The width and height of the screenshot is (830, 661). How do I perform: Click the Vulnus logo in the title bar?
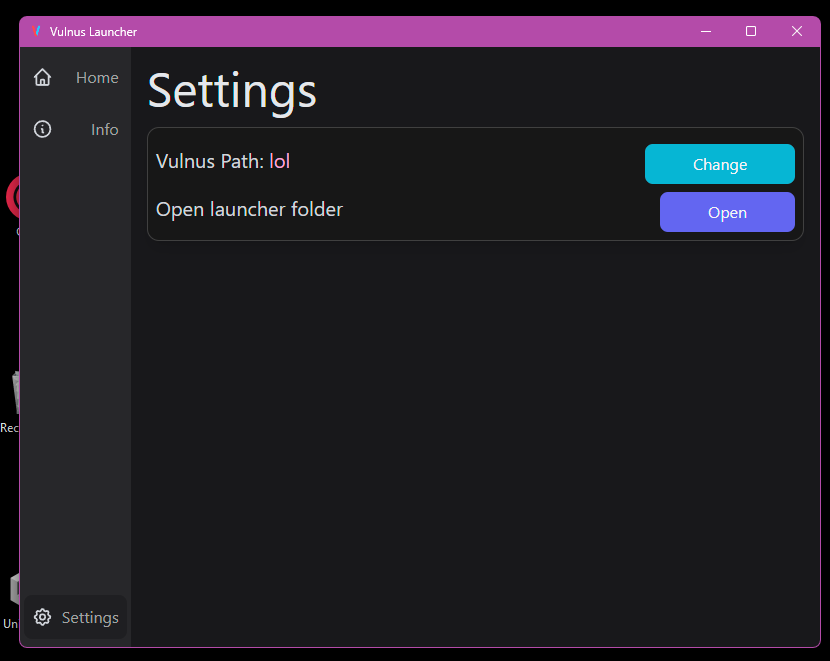(36, 31)
